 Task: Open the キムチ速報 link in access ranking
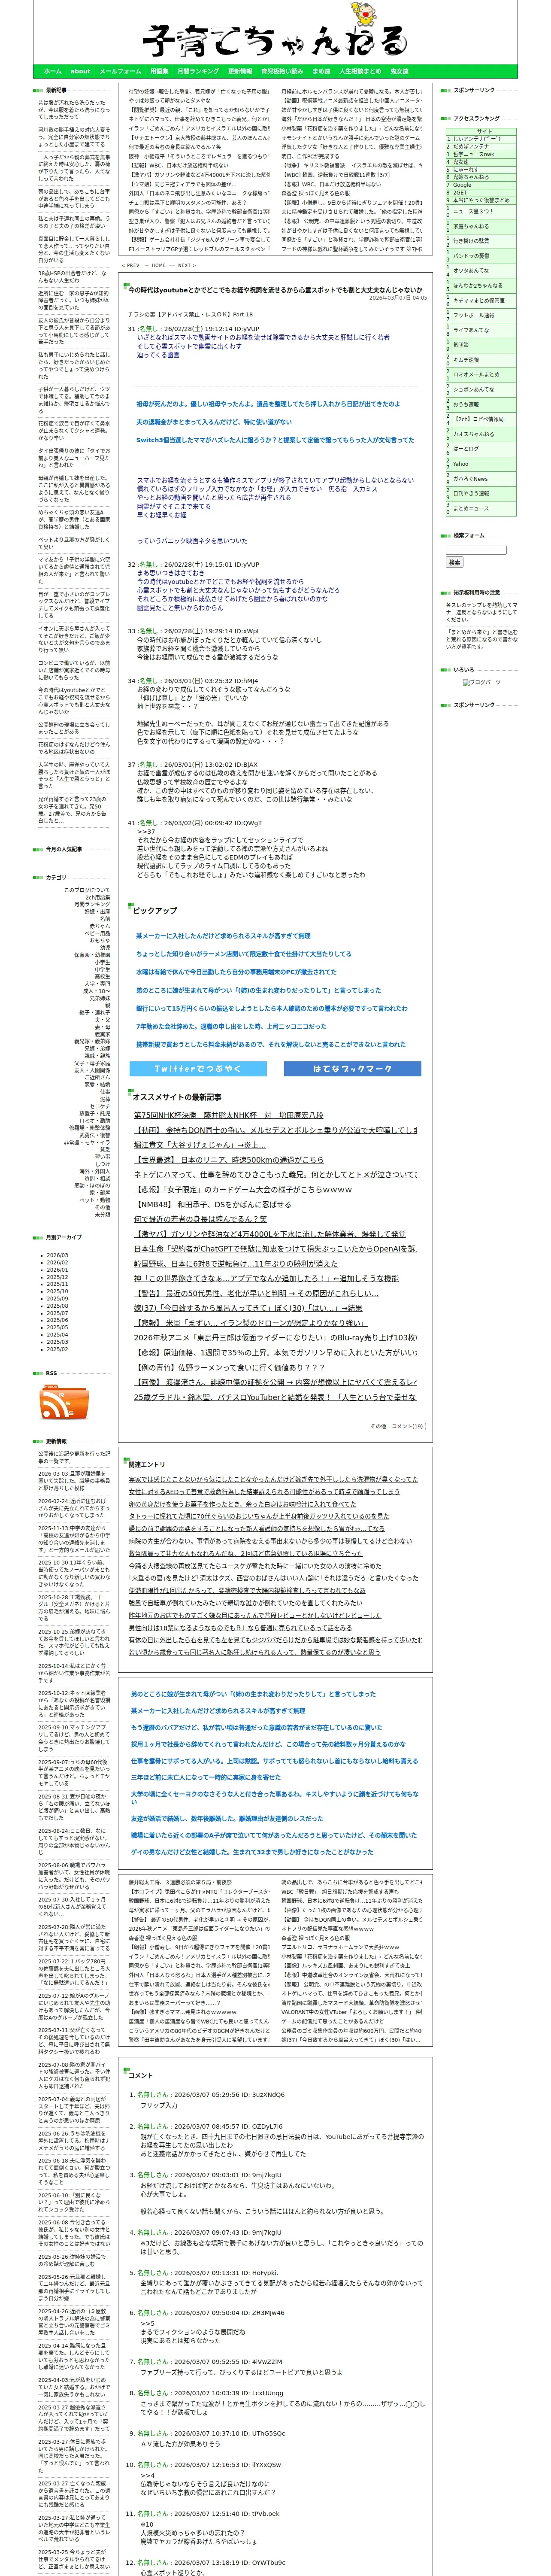466,360
